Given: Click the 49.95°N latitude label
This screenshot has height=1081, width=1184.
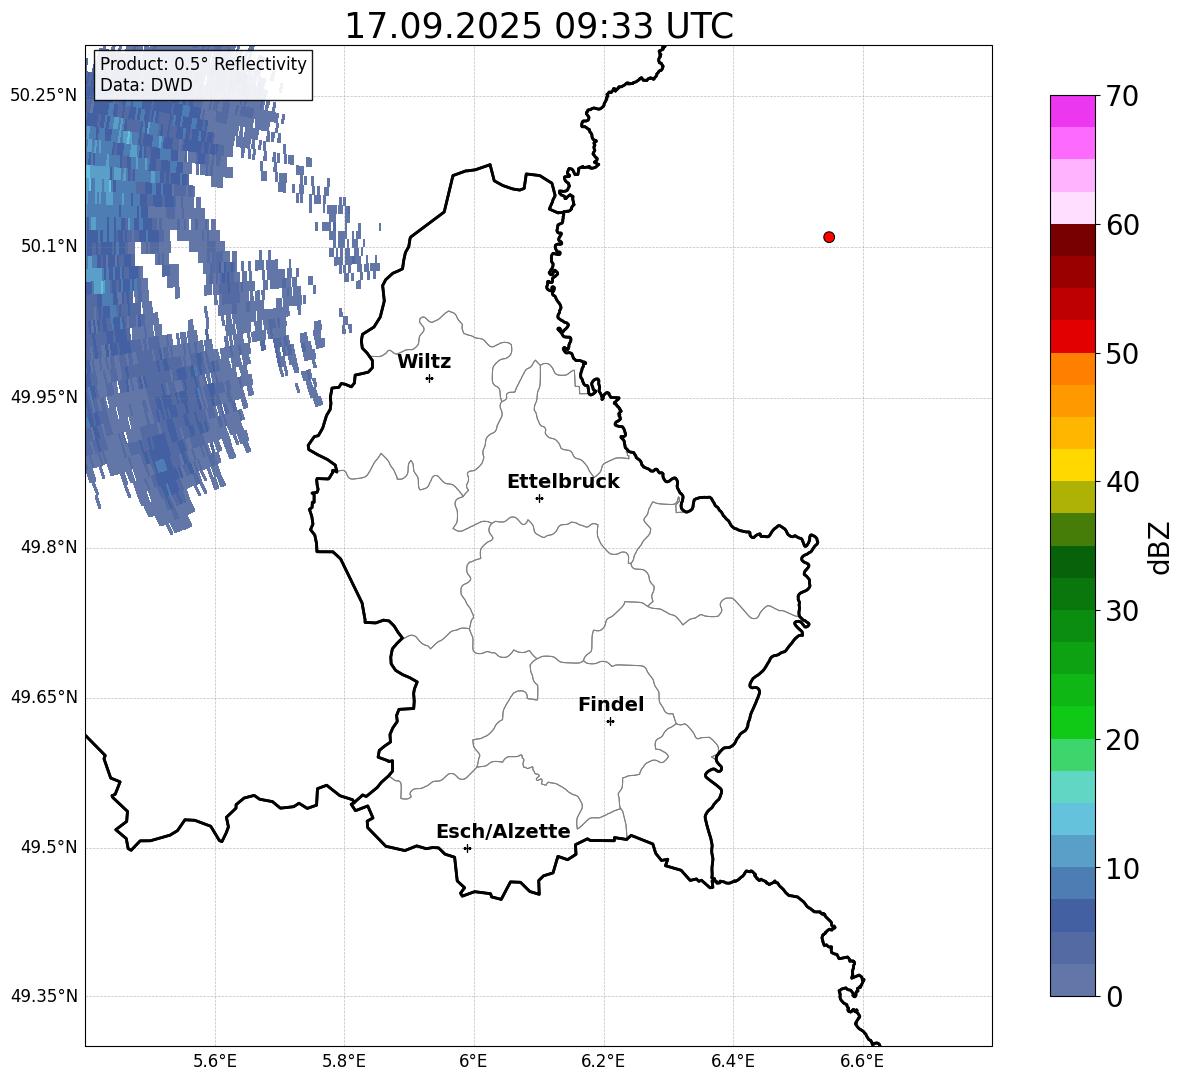Looking at the screenshot, I should click(x=43, y=397).
